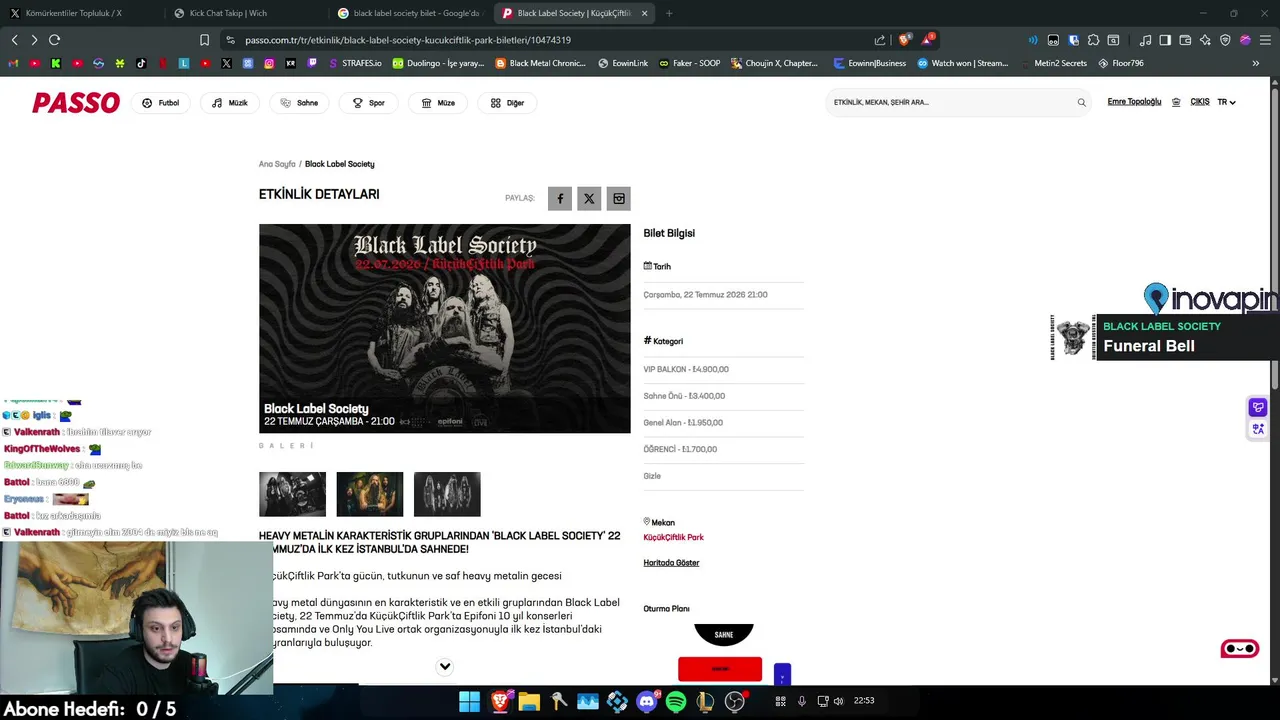Select the VIP BALKON - ₺4.900,00 row

coord(723,369)
